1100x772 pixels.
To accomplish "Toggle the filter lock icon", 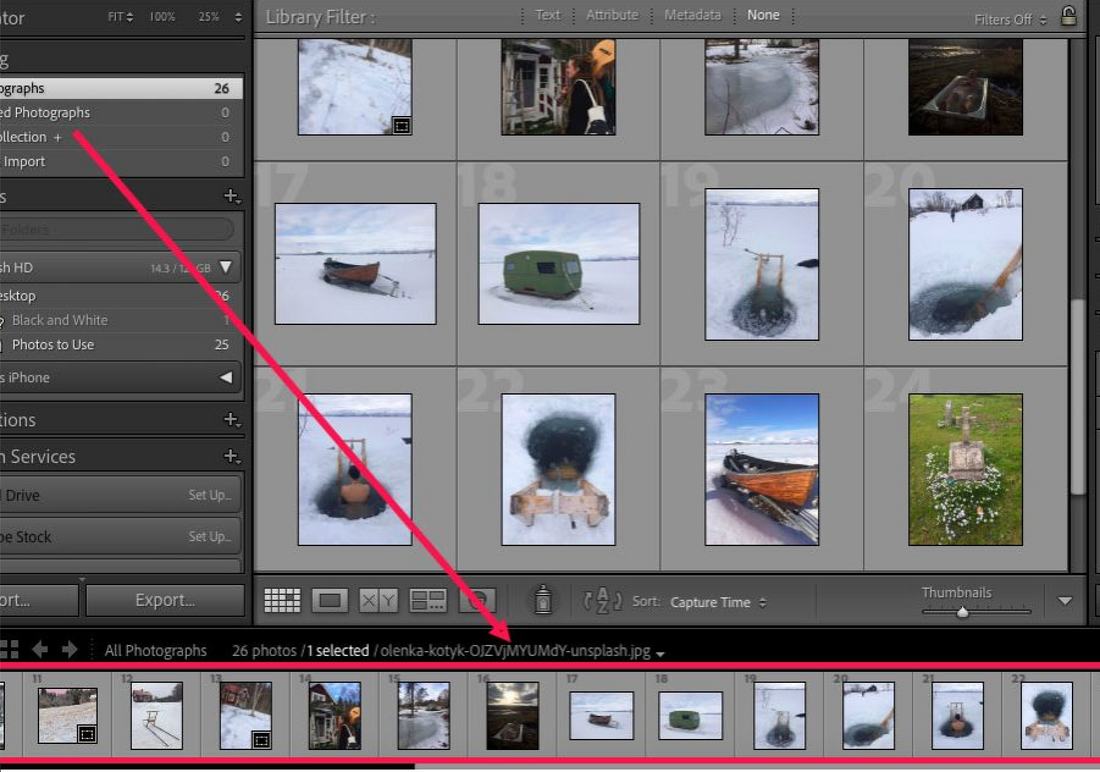I will tap(1068, 15).
